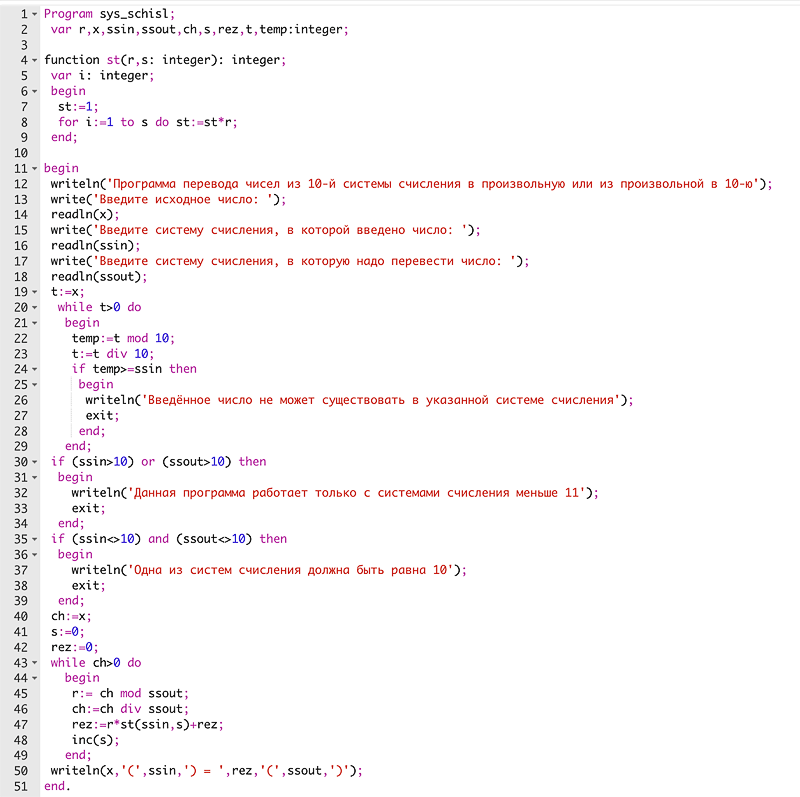Click 'if temp>=ssin then' line
Screen dimensions: 800x797
pyautogui.click(x=134, y=369)
